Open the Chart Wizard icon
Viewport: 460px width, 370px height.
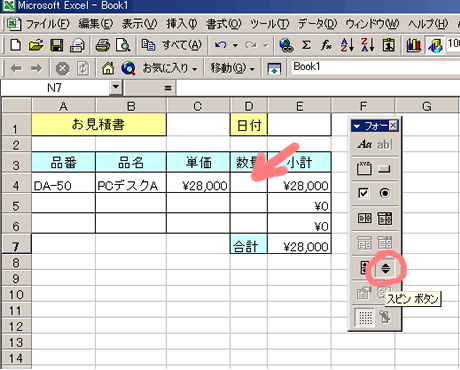click(x=414, y=45)
